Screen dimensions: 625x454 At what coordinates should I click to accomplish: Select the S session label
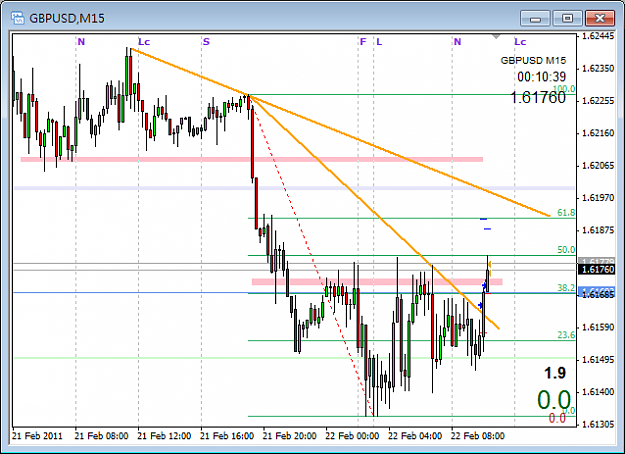[x=206, y=41]
